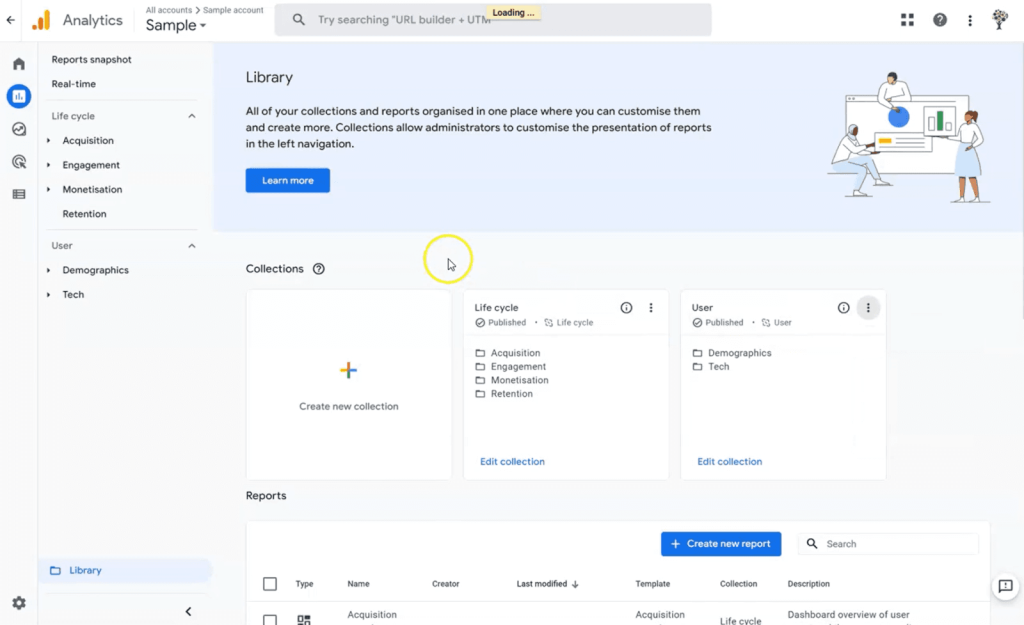The width and height of the screenshot is (1024, 625).
Task: Open Reports snapshot
Action: pos(91,59)
